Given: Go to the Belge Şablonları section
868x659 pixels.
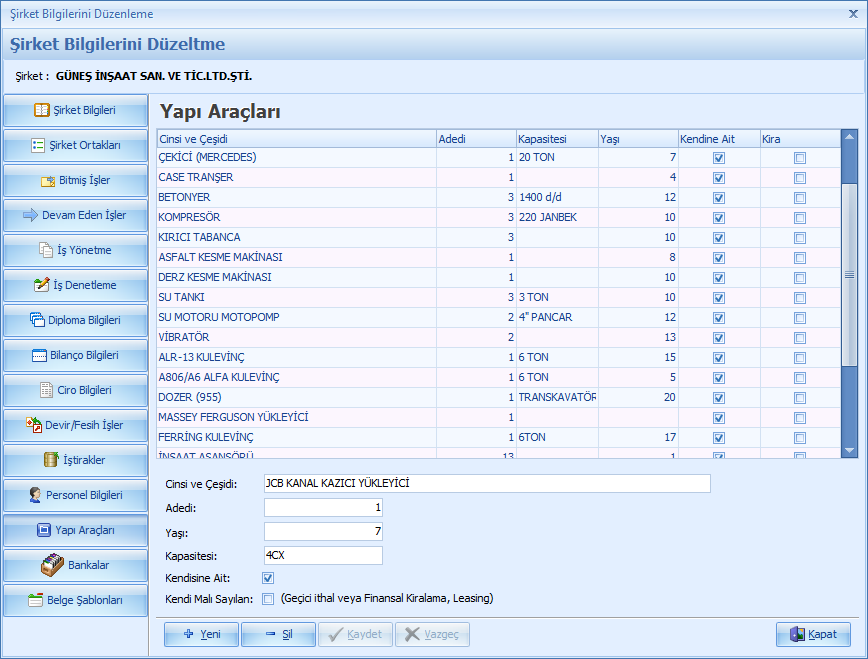Looking at the screenshot, I should [x=75, y=600].
